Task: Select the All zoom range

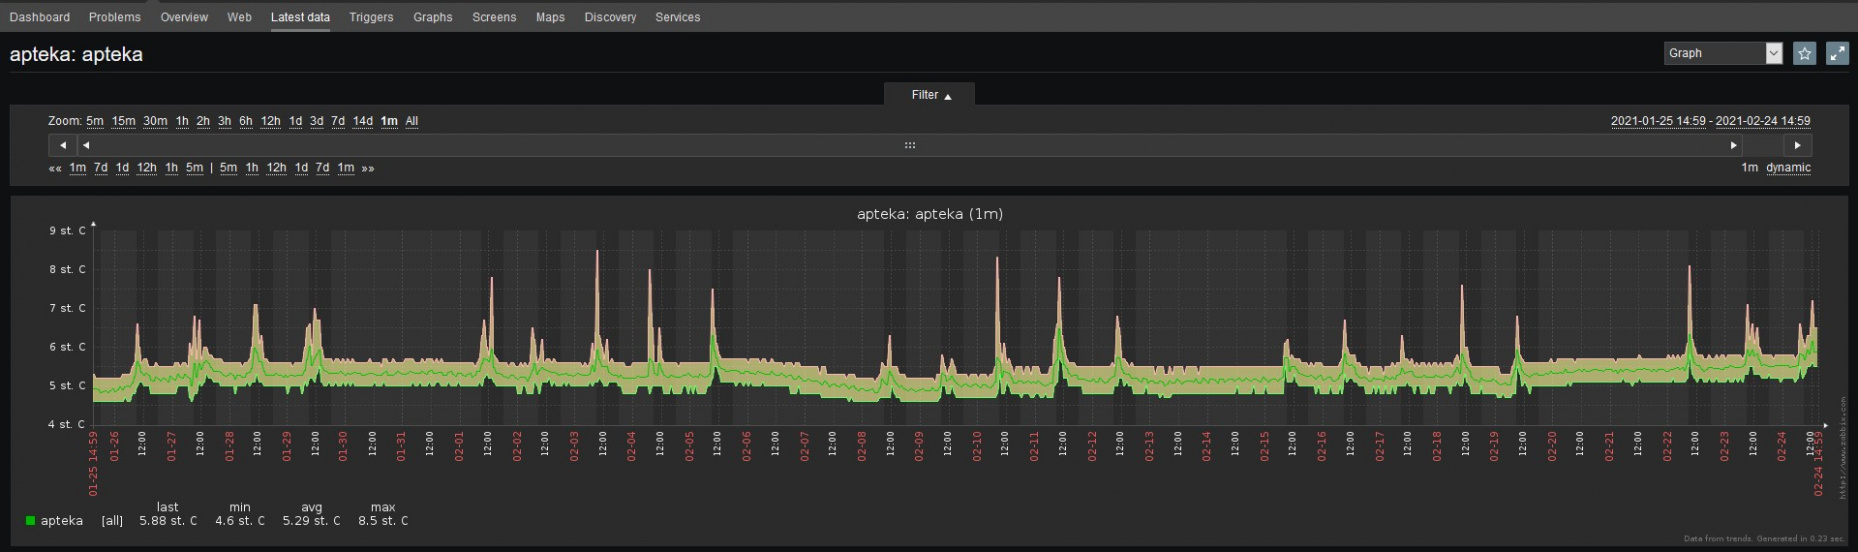Action: click(411, 121)
